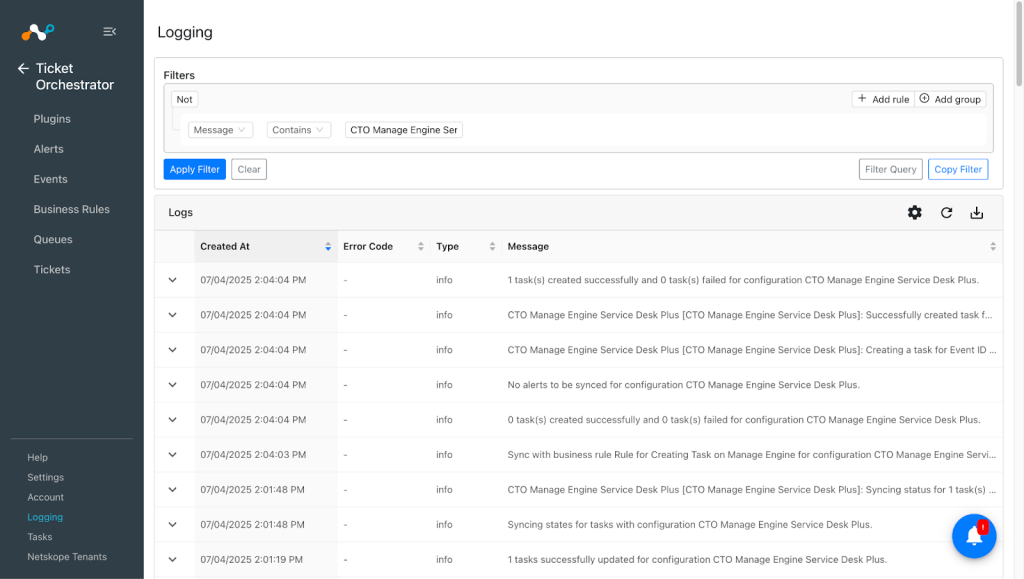Sort by Created At column arrows
The height and width of the screenshot is (579, 1024).
tap(328, 246)
